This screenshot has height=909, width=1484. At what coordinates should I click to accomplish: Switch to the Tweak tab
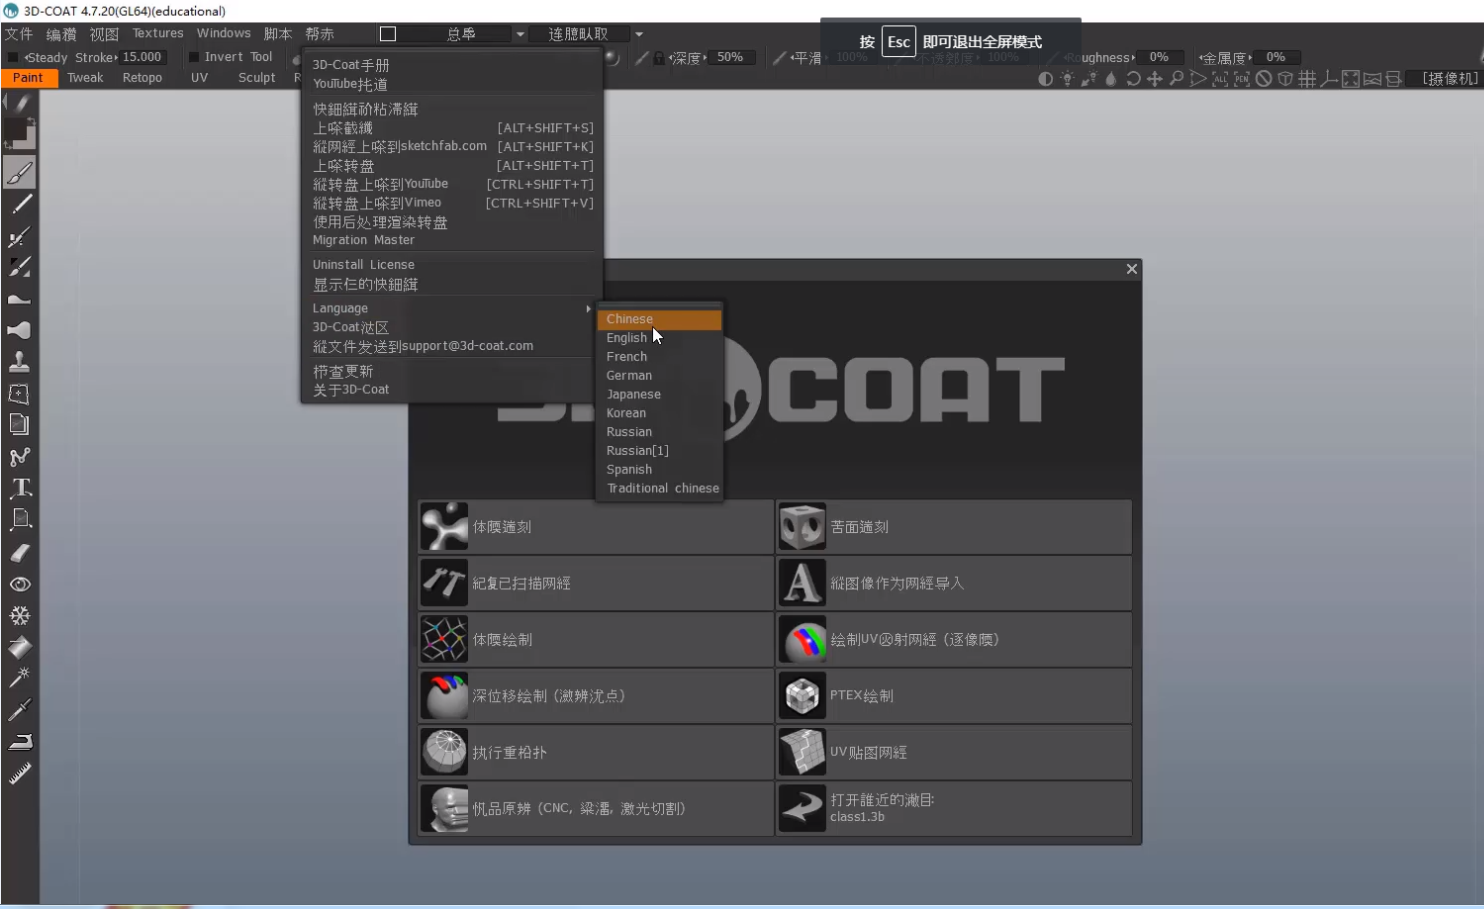[x=85, y=77]
